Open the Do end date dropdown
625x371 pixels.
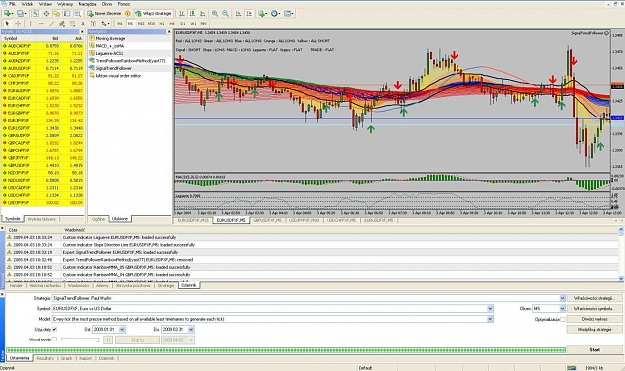pos(191,330)
